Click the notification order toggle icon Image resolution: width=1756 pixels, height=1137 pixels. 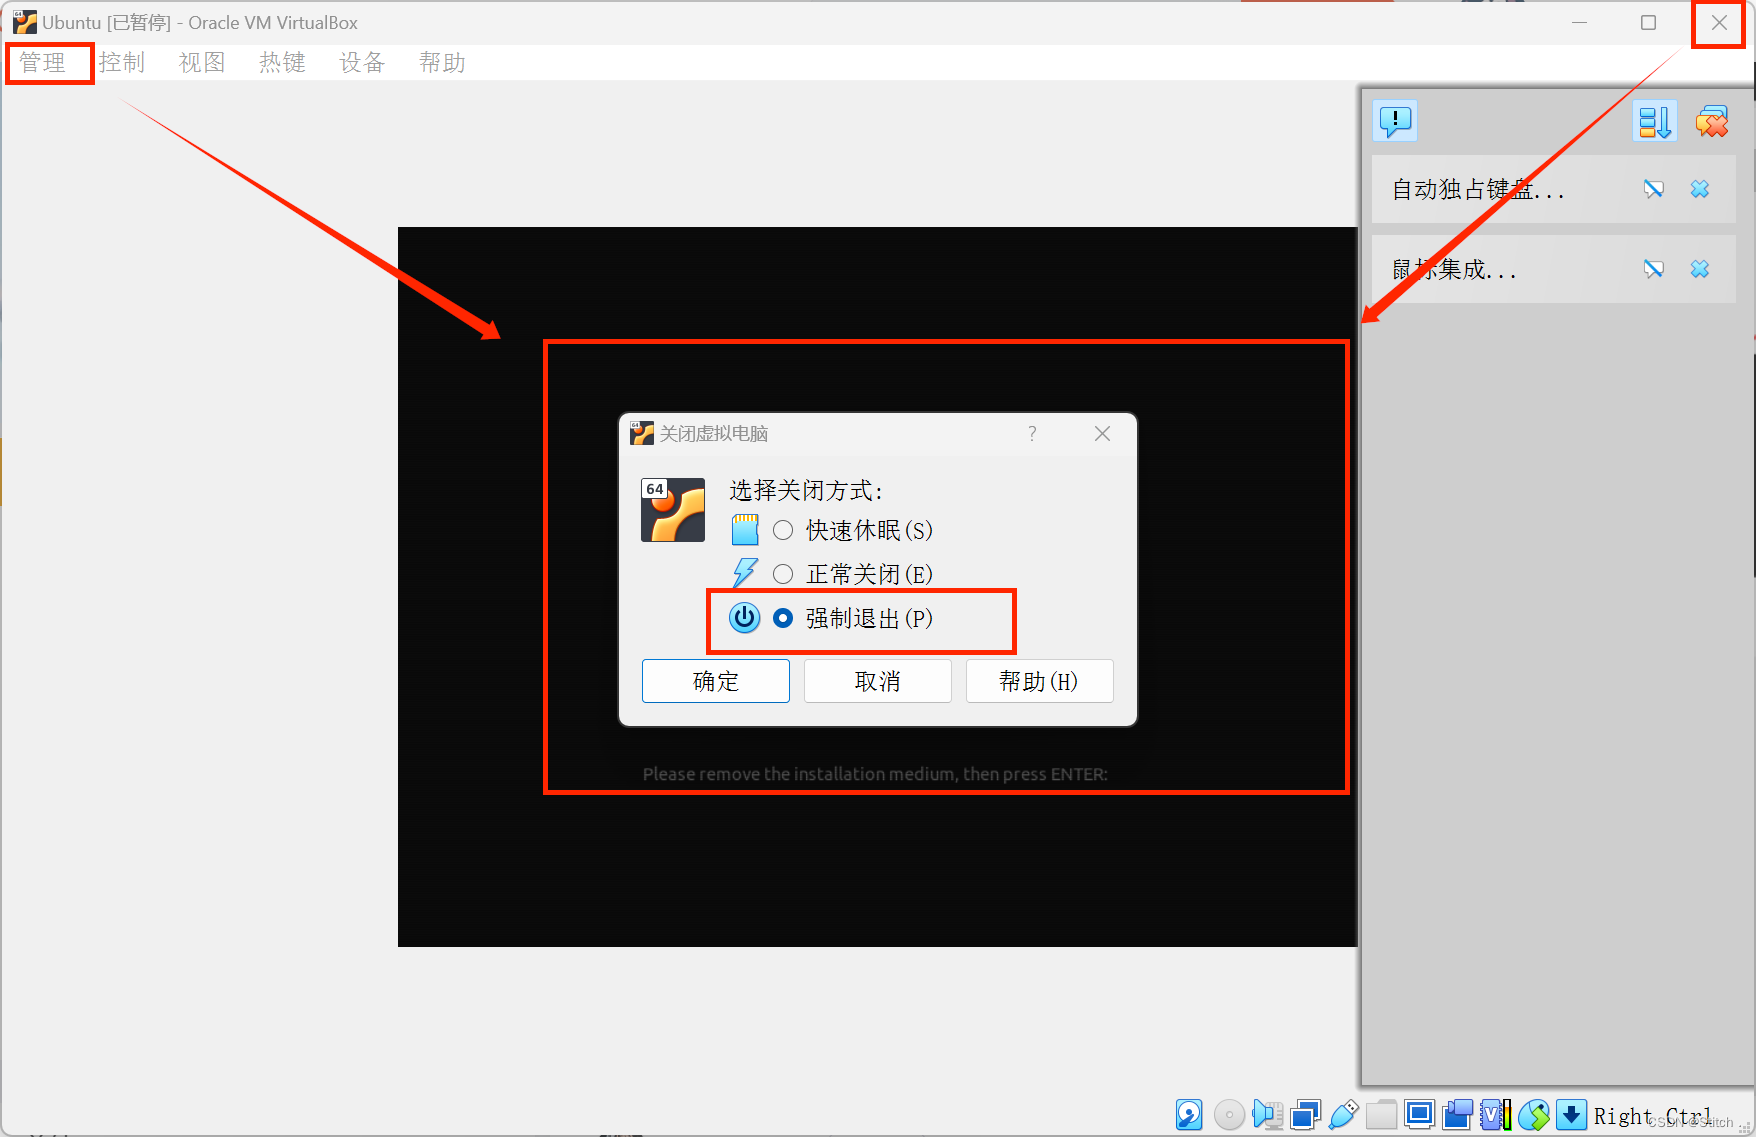pos(1654,122)
